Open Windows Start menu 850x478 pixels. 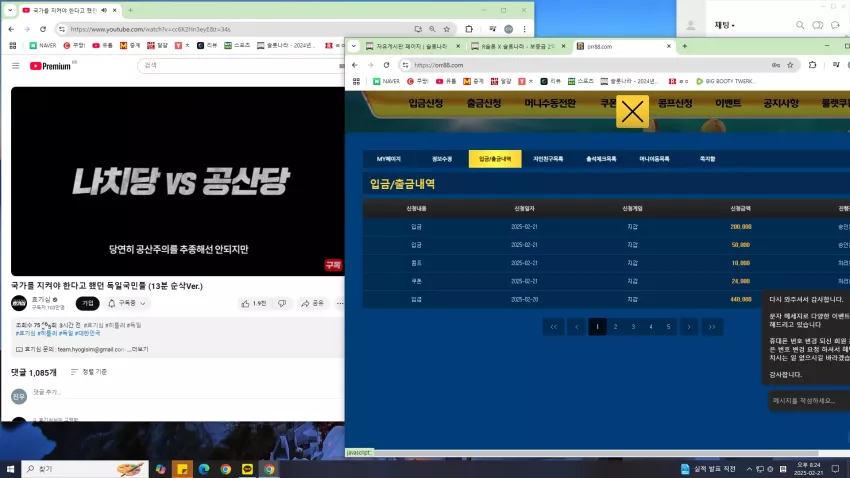pos(10,469)
